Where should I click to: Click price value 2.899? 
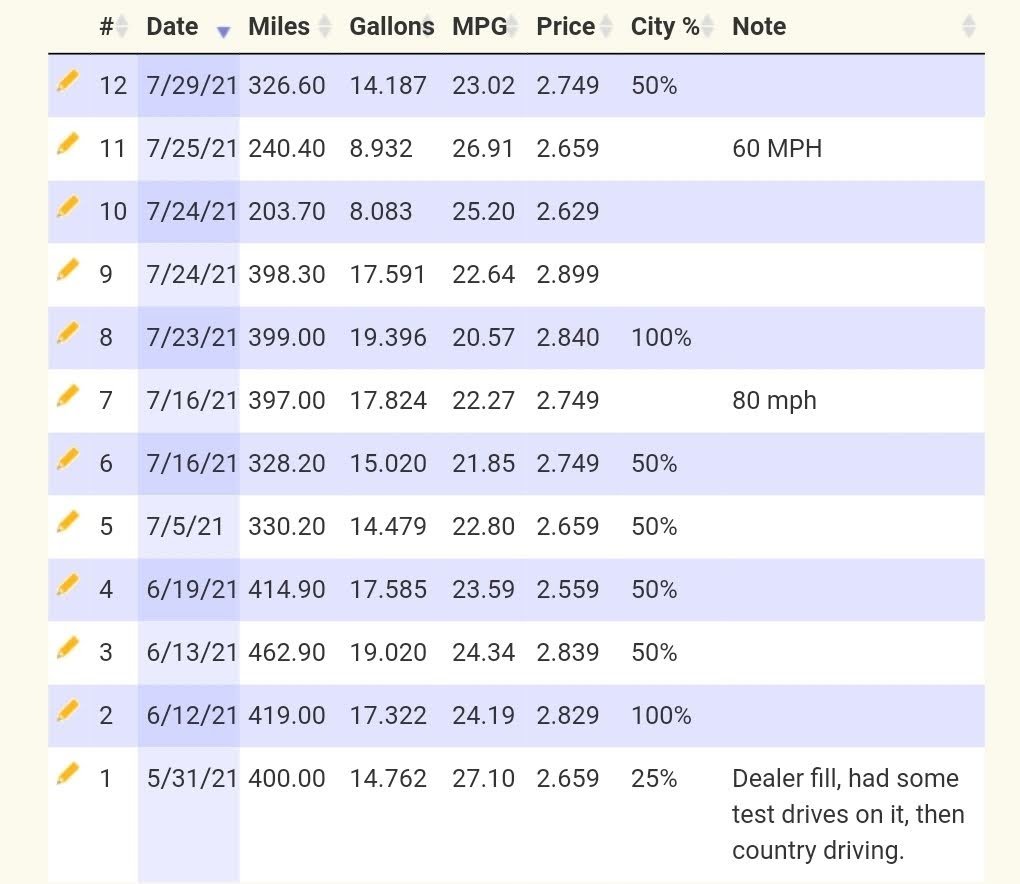[x=568, y=275]
